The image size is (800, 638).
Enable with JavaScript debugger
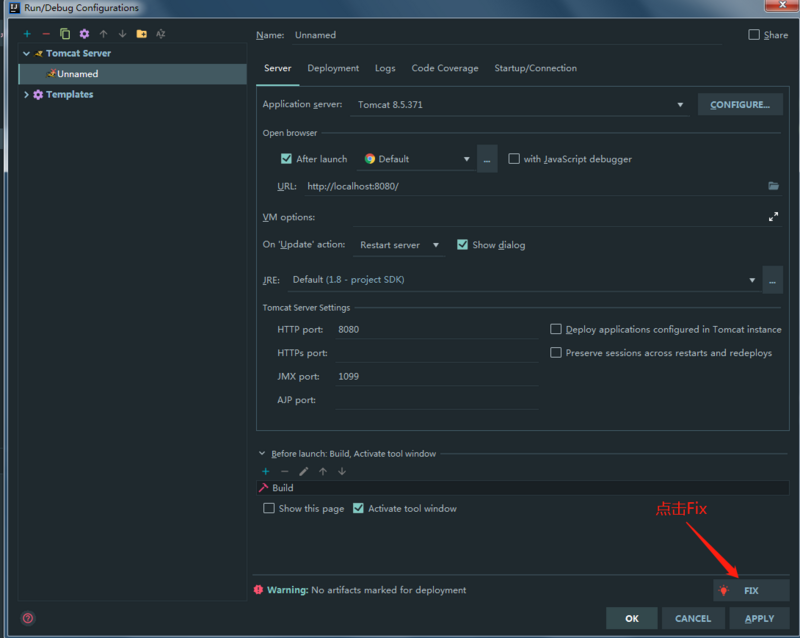tap(514, 159)
